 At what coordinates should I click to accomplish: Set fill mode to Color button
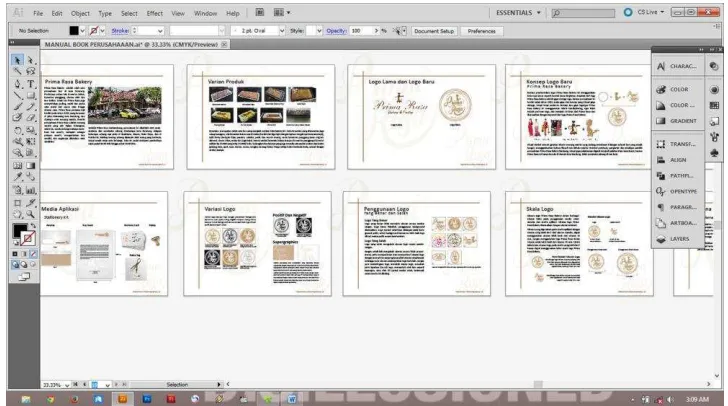tap(15, 254)
